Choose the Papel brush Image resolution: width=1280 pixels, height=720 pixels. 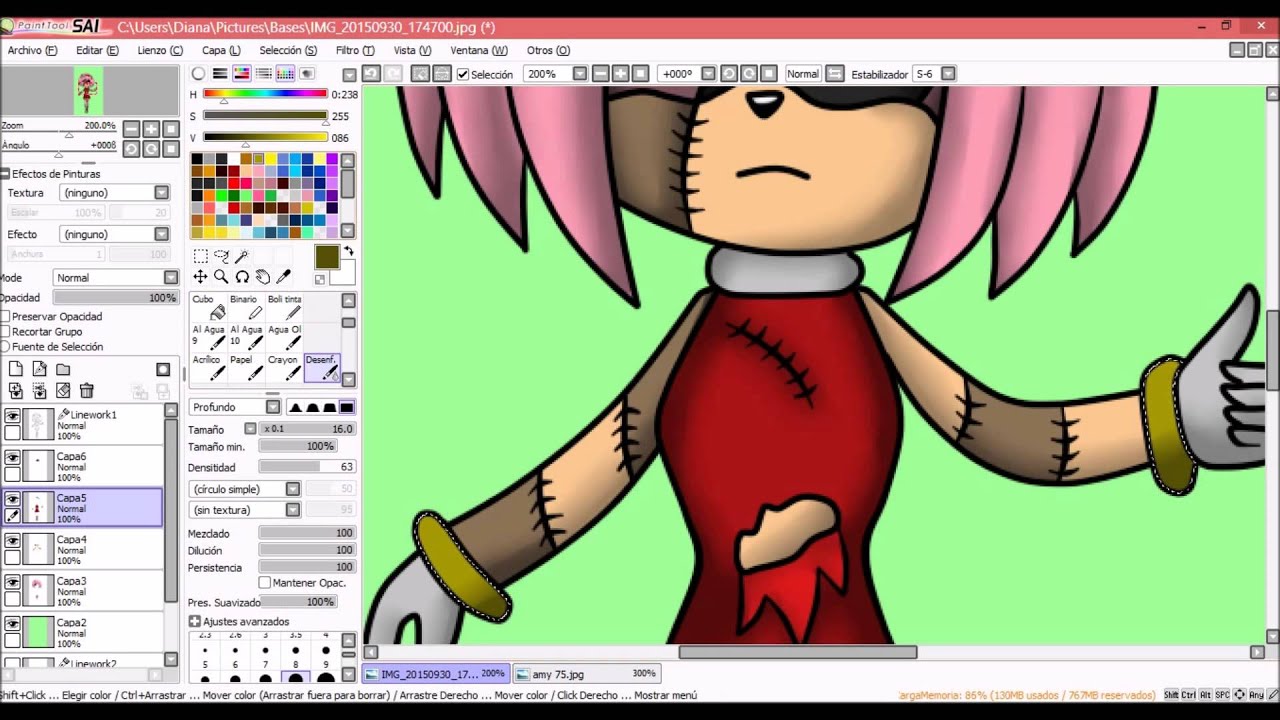pos(246,367)
